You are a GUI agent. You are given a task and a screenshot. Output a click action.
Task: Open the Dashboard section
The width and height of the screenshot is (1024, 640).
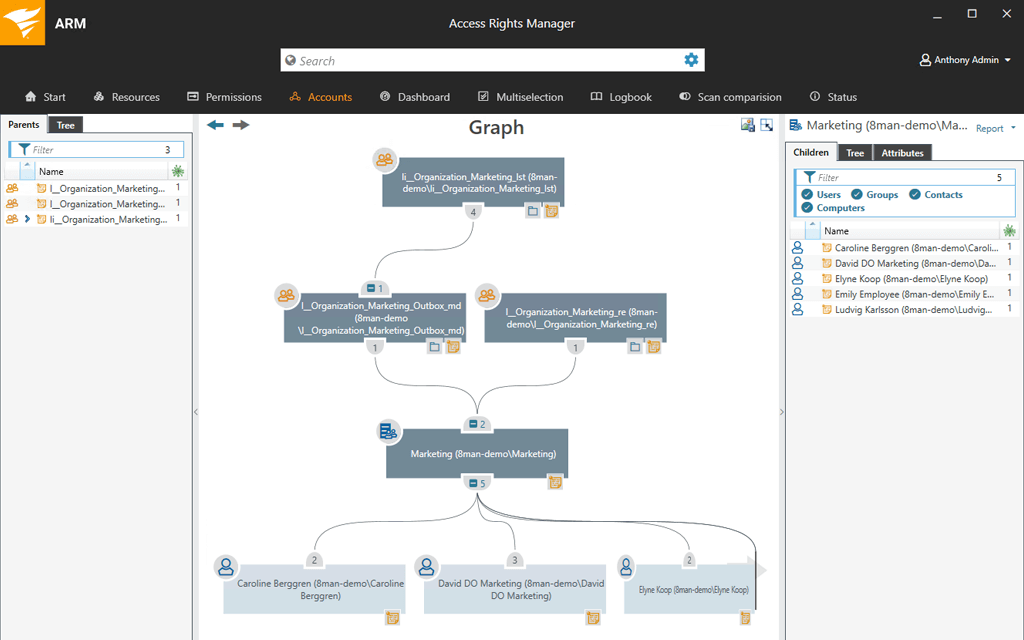pos(415,97)
